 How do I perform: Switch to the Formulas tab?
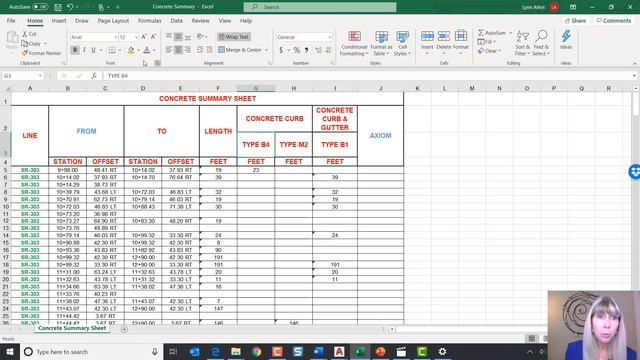coord(149,21)
